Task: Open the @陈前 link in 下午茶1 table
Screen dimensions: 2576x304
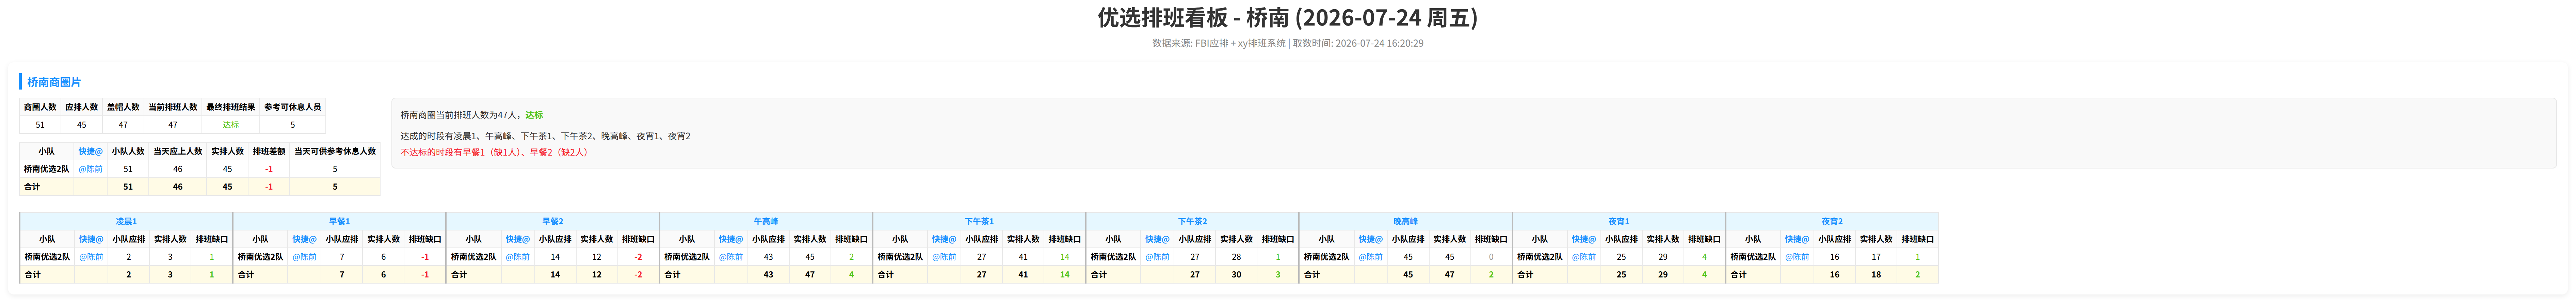Action: [x=944, y=257]
